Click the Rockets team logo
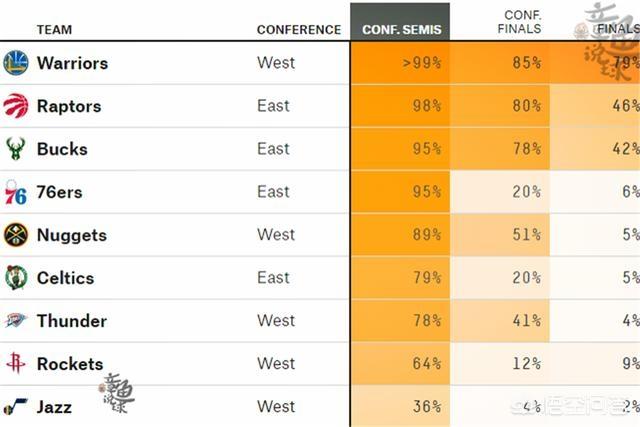Screen dimensions: 640x427 pyautogui.click(x=16, y=364)
